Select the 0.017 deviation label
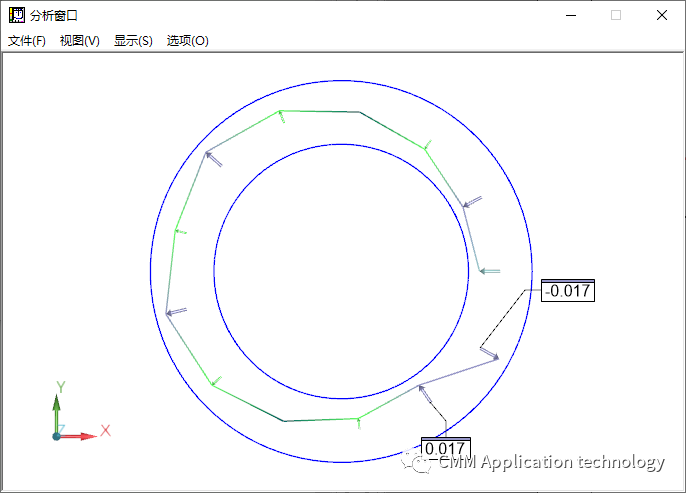 pyautogui.click(x=446, y=448)
